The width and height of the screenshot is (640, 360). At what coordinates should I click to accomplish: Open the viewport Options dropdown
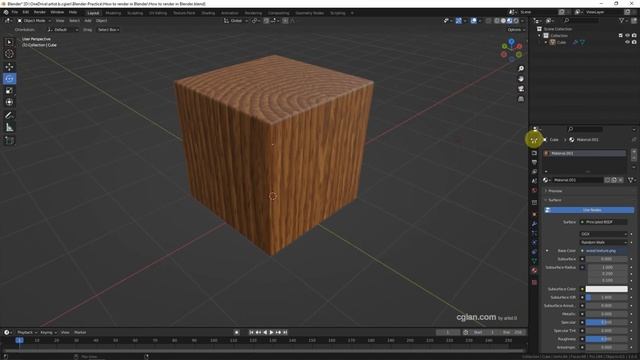(x=516, y=30)
